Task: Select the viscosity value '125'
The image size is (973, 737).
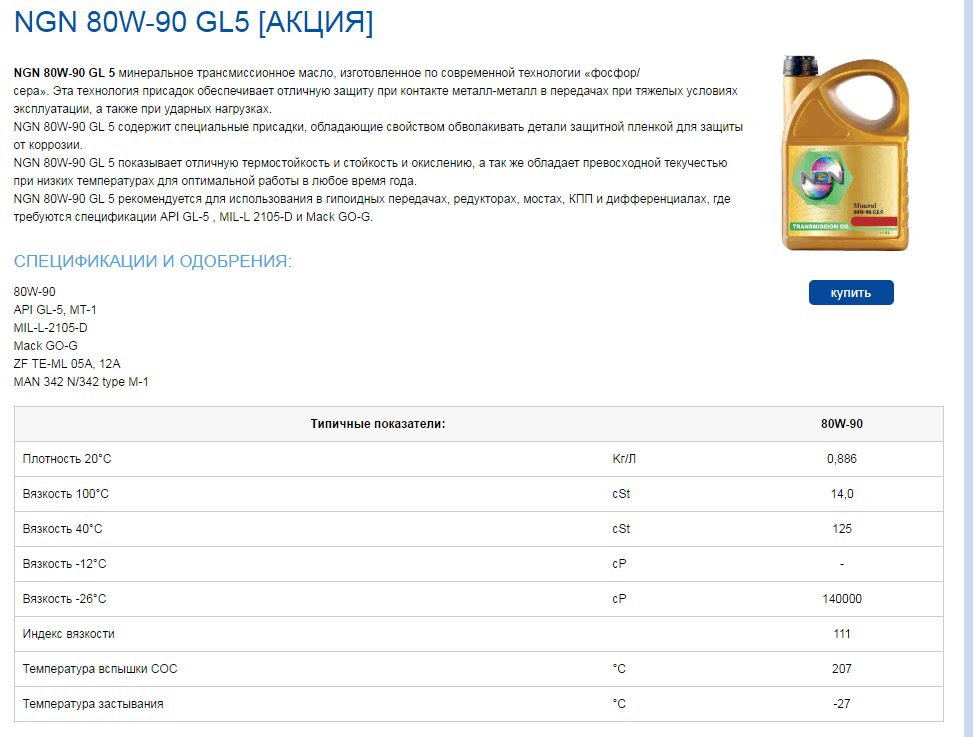Action: (842, 529)
